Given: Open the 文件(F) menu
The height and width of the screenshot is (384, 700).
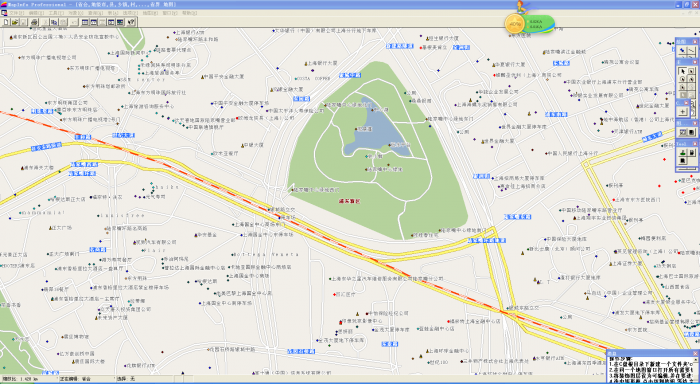Looking at the screenshot, I should point(17,13).
